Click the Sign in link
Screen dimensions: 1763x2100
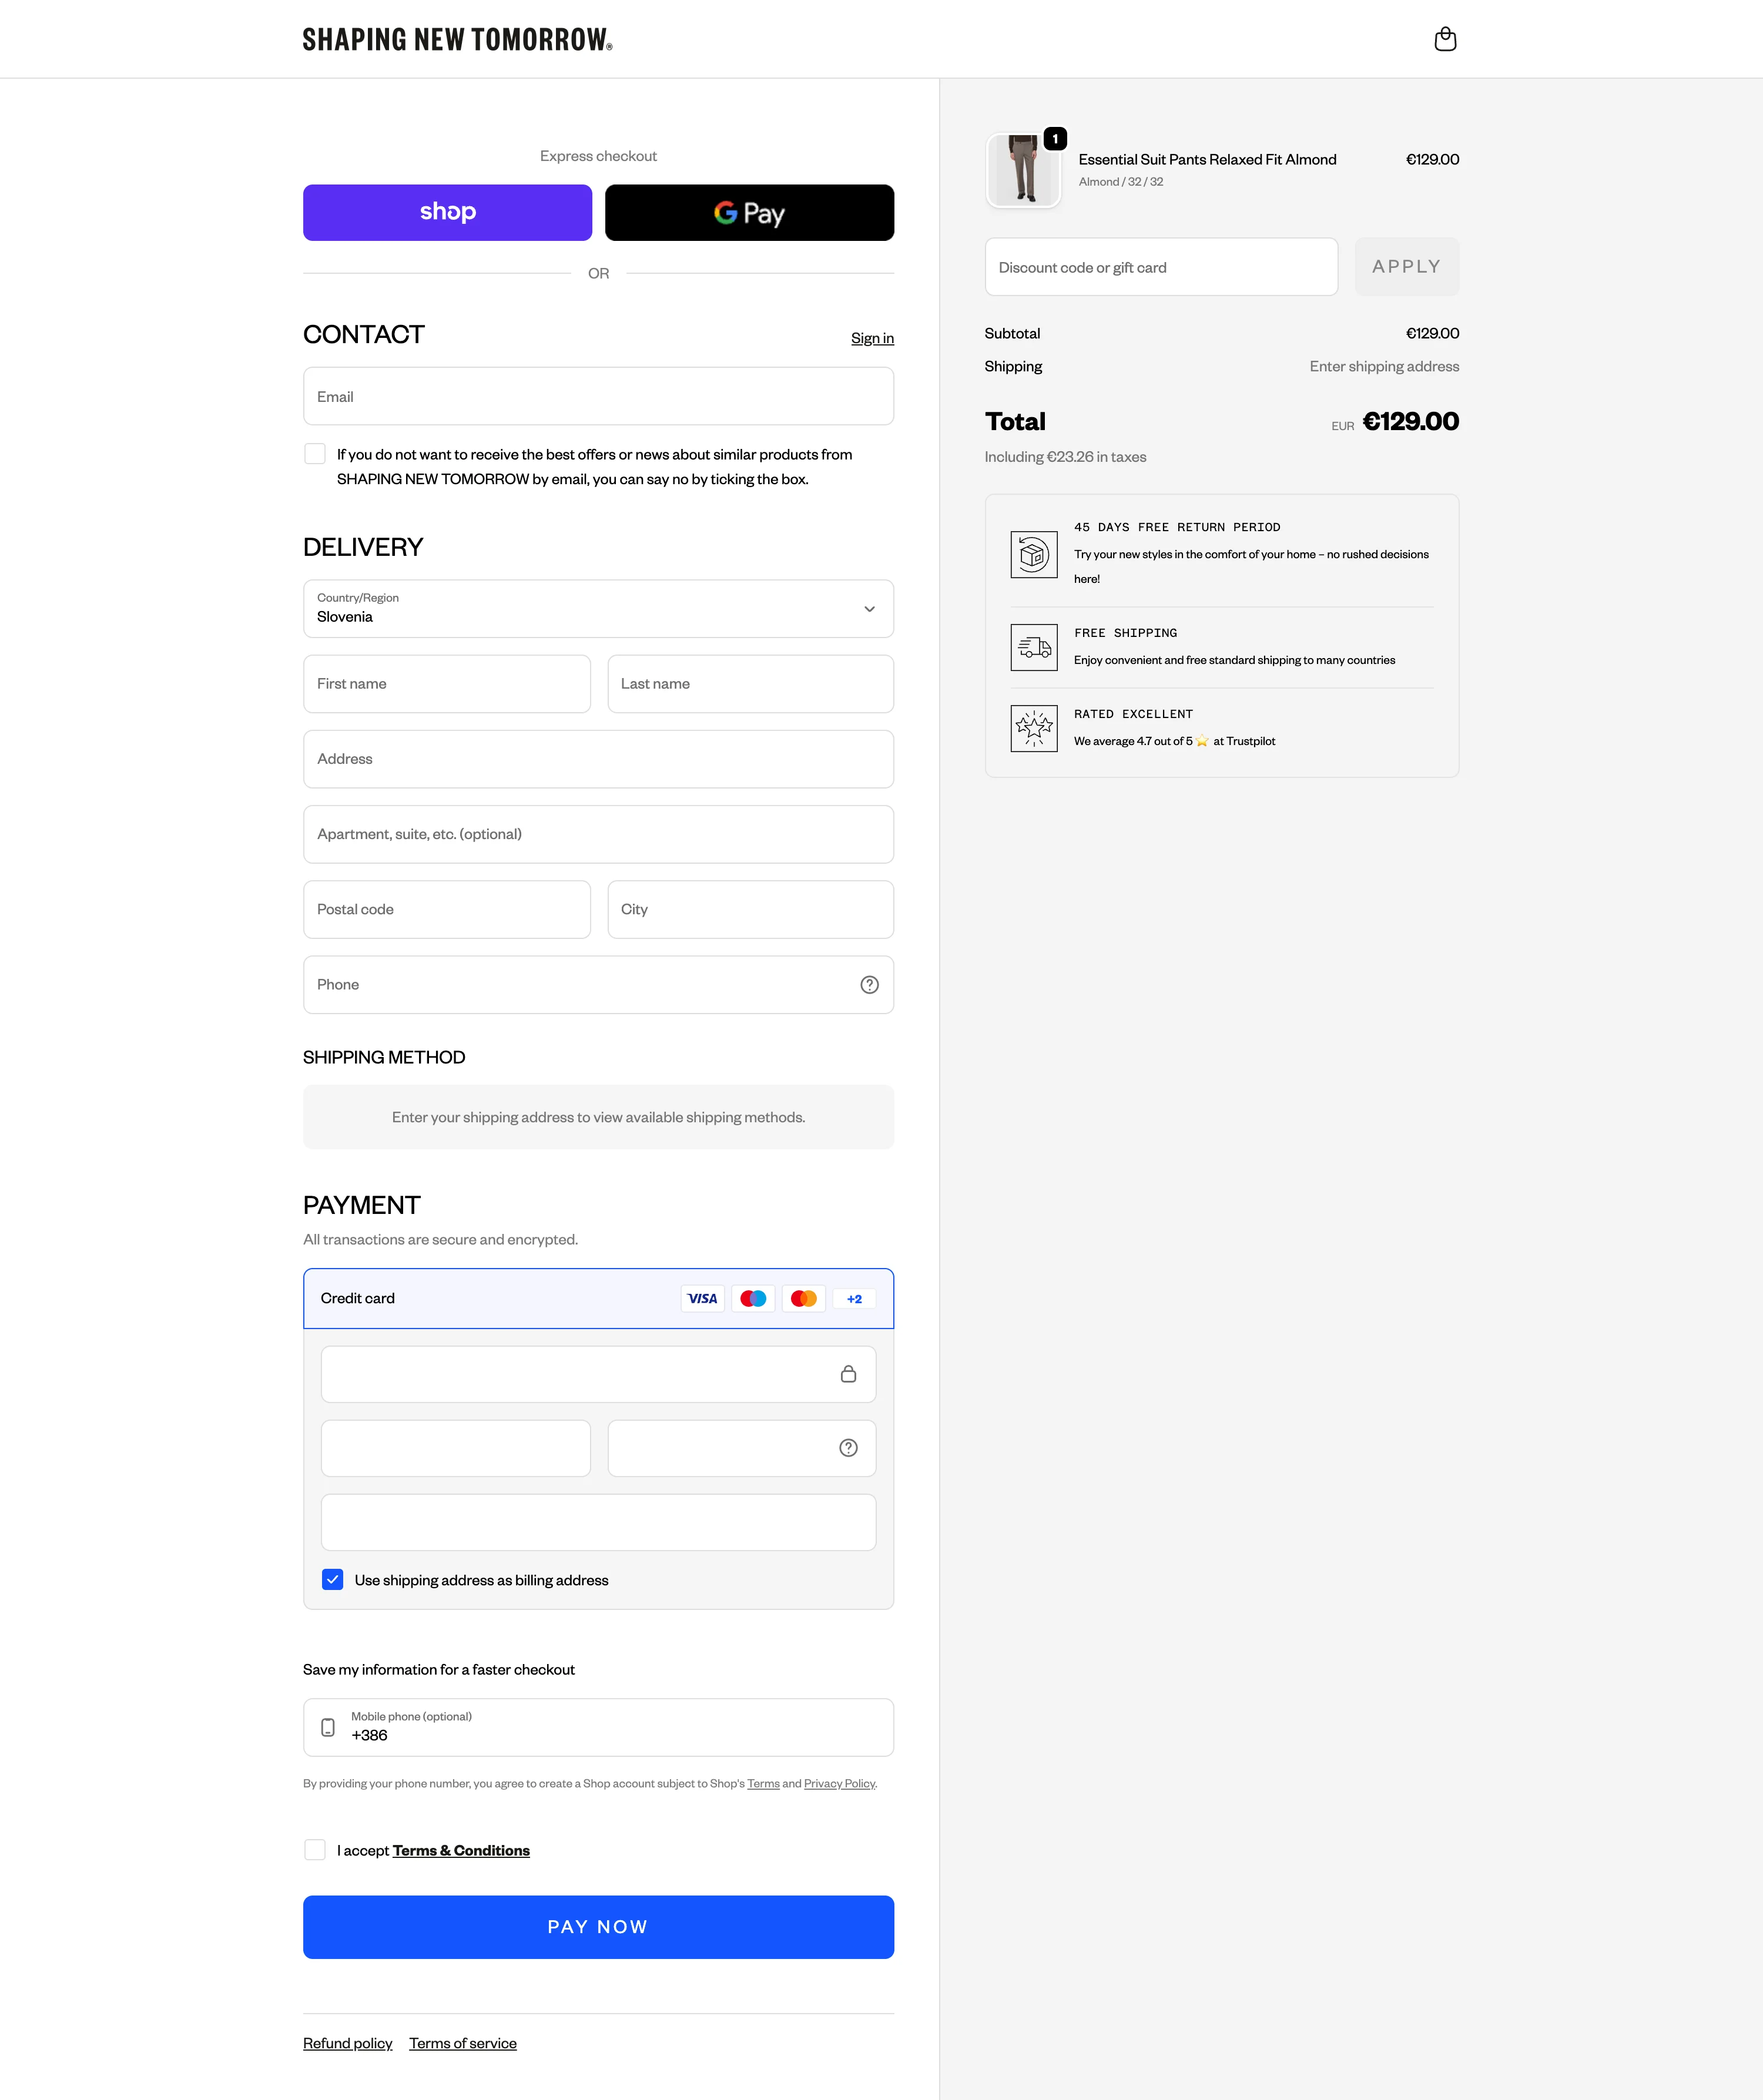[x=872, y=338]
